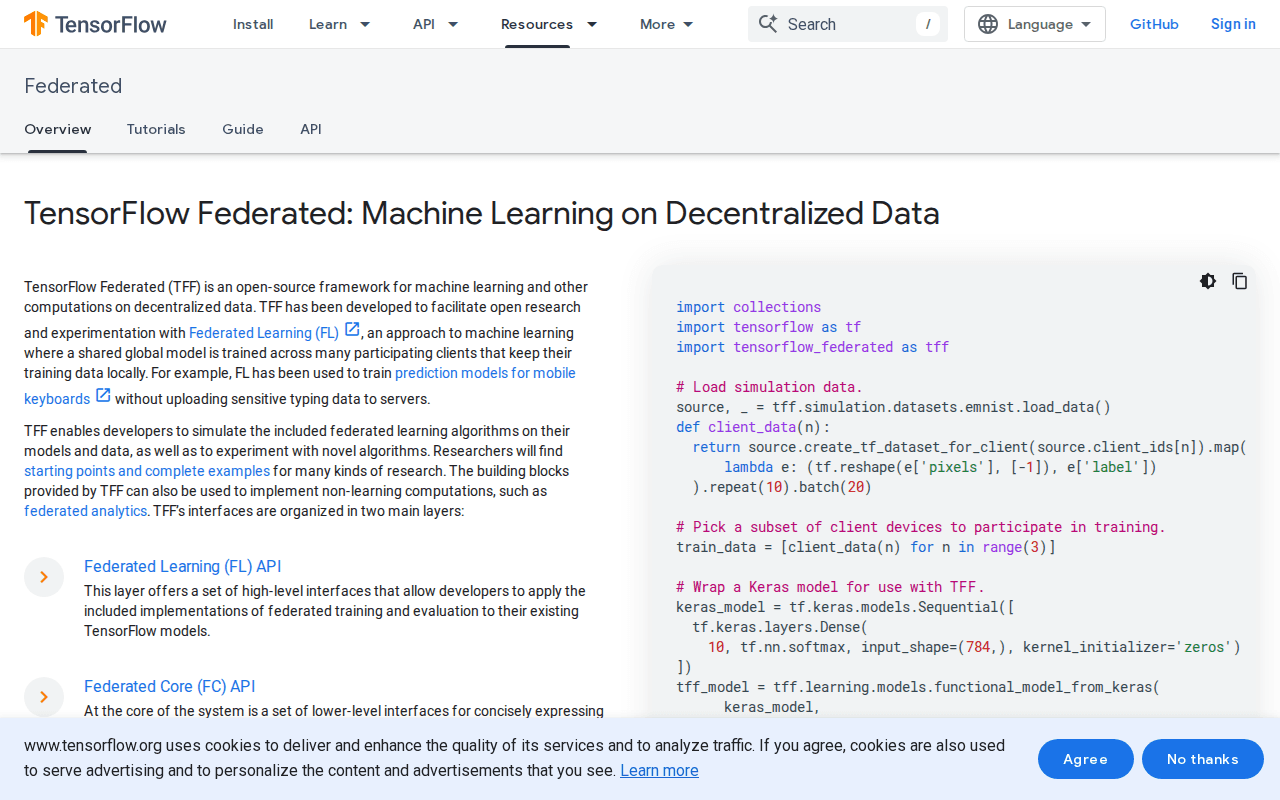Click the Language globe icon
This screenshot has width=1280, height=800.
tap(988, 24)
